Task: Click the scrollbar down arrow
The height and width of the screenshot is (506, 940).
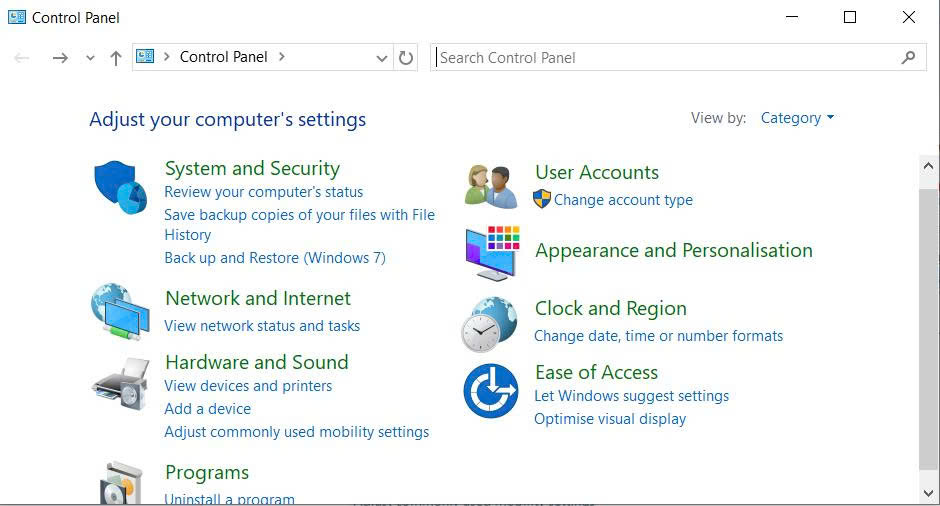Action: (929, 494)
